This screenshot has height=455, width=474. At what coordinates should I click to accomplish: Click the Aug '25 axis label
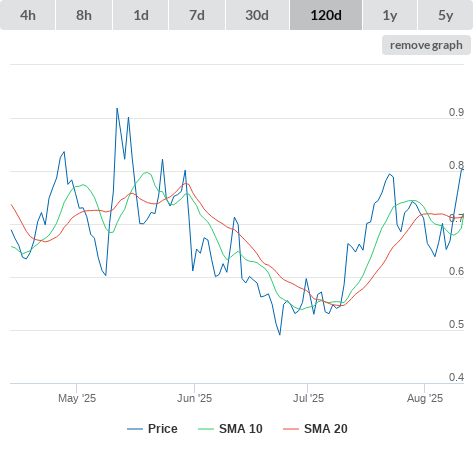(425, 398)
